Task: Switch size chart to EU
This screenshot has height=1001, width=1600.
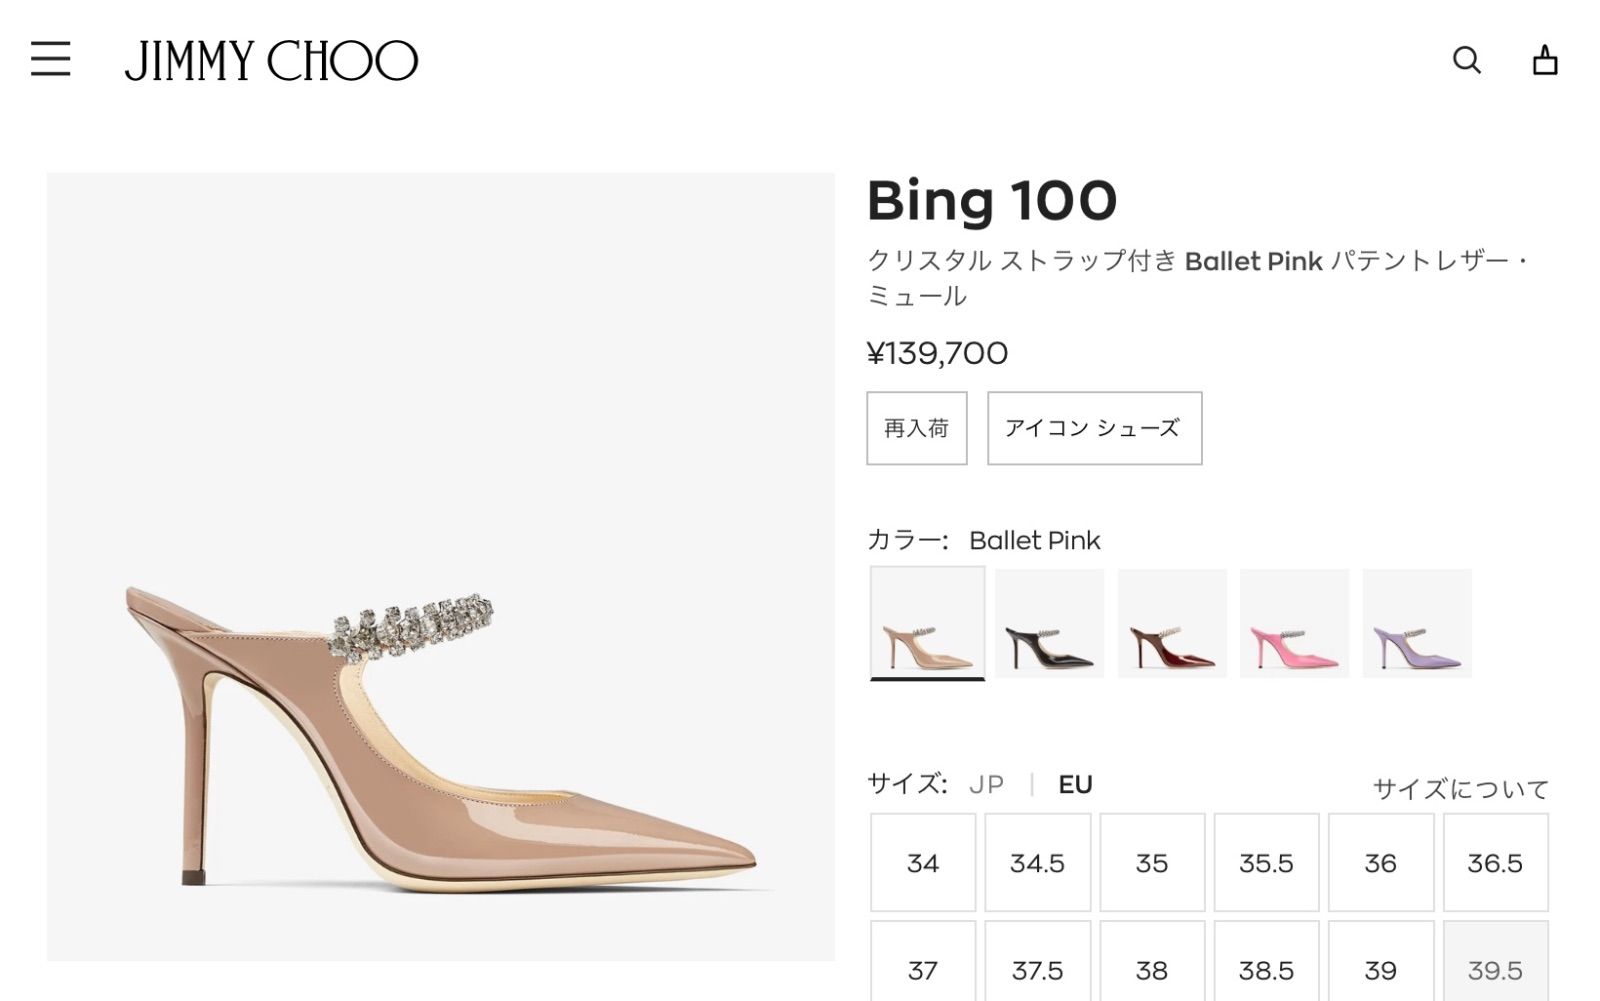Action: (1075, 785)
